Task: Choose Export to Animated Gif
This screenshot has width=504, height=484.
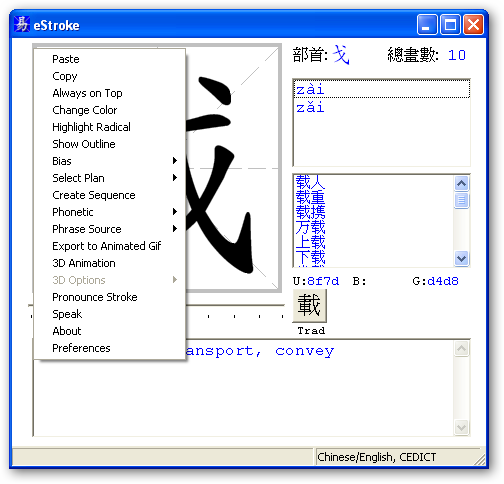Action: click(110, 246)
